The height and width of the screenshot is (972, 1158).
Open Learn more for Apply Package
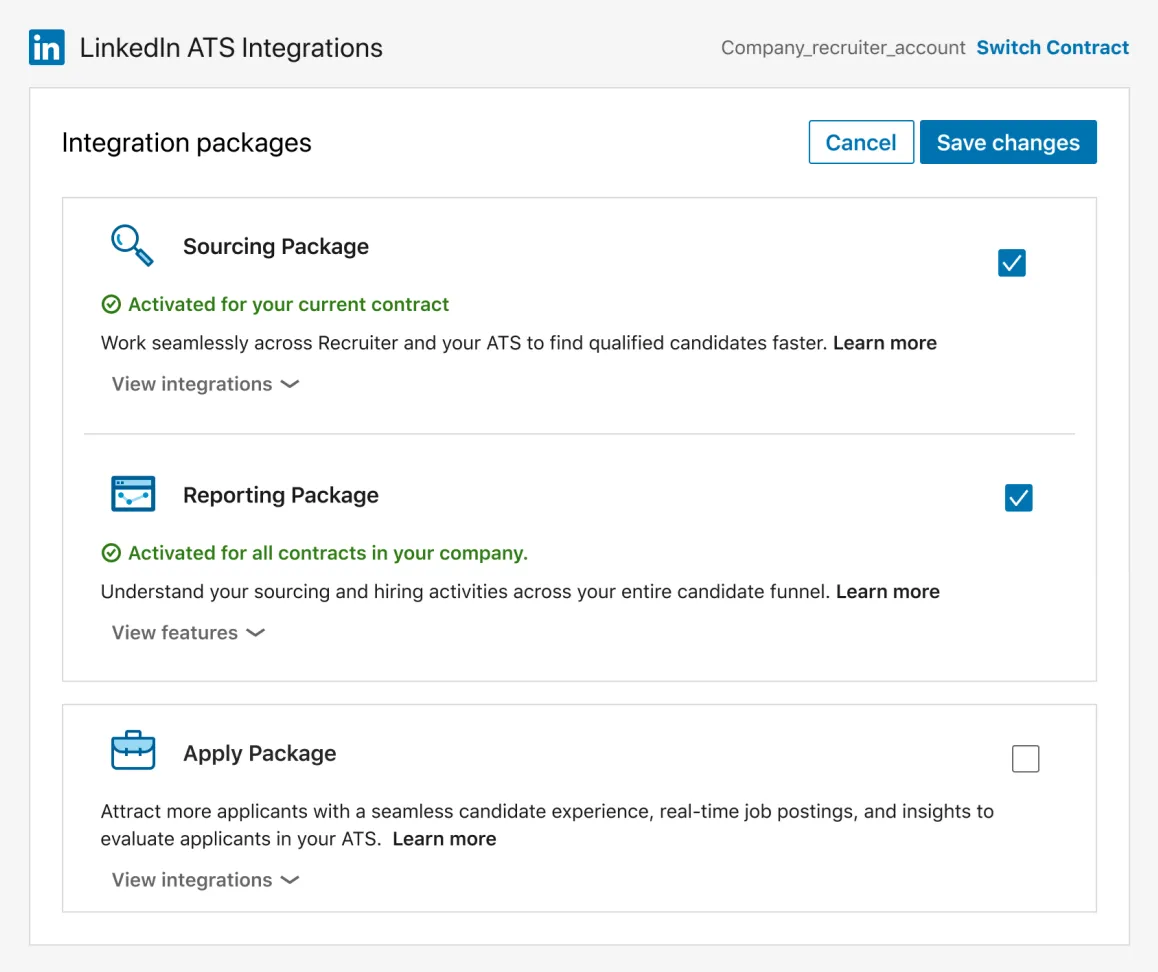[444, 838]
